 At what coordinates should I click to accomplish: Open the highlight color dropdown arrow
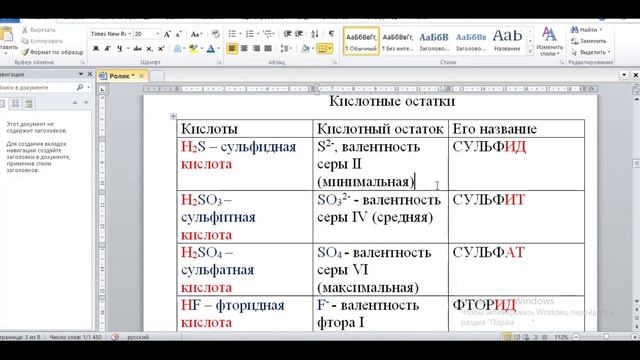[x=201, y=49]
